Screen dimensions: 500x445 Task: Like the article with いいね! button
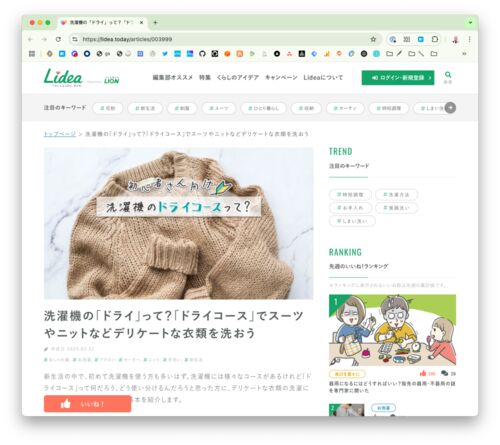point(87,404)
